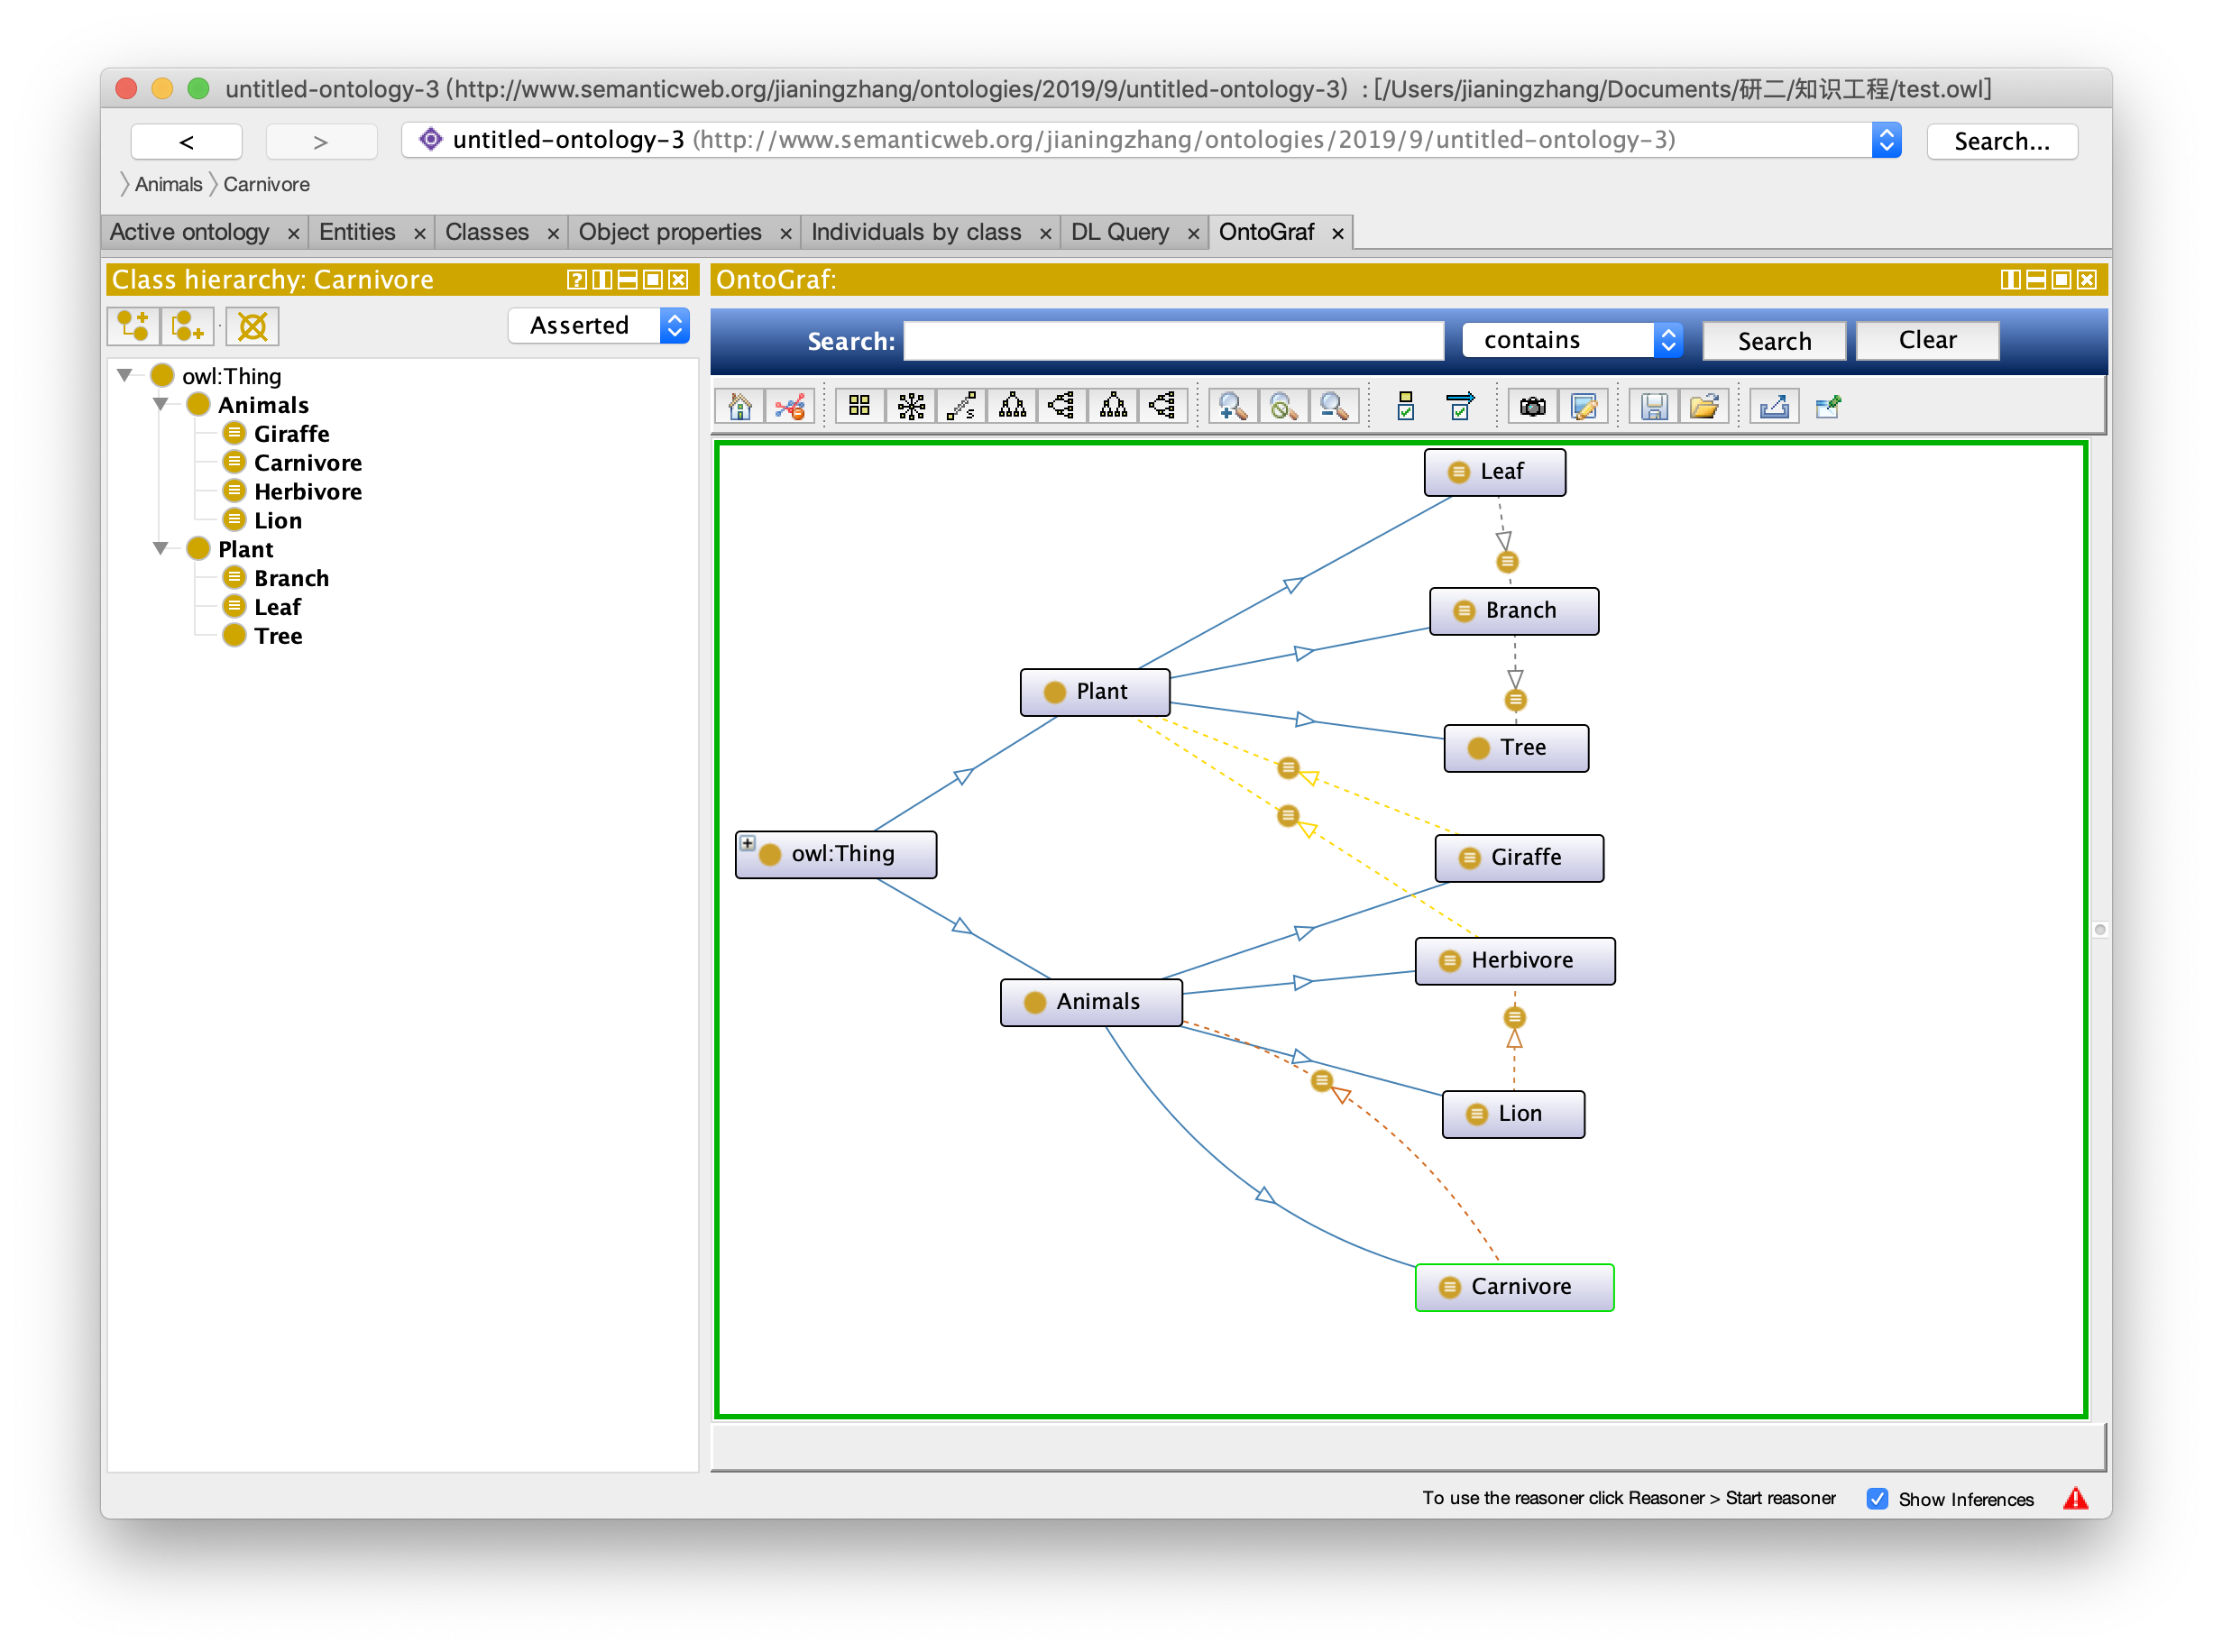Click the home icon in OntoGraf toolbar
Screen dimensions: 2213x1652
(x=740, y=407)
